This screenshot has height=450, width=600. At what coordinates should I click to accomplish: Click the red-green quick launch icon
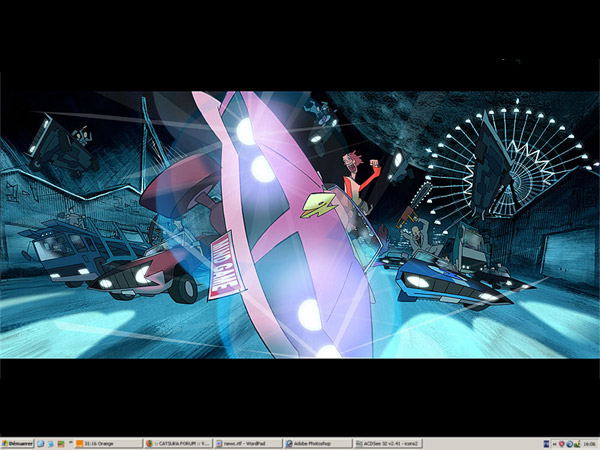(x=61, y=444)
